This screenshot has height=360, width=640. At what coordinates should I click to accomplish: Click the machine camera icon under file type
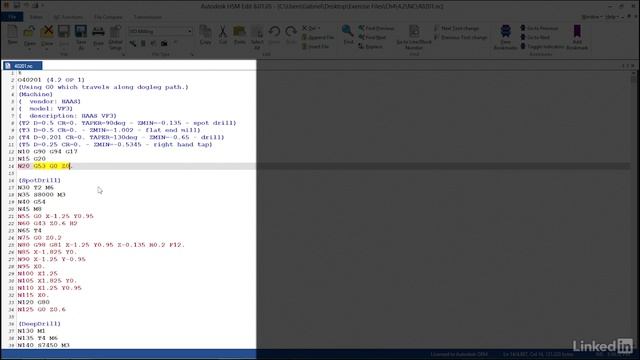click(x=164, y=43)
